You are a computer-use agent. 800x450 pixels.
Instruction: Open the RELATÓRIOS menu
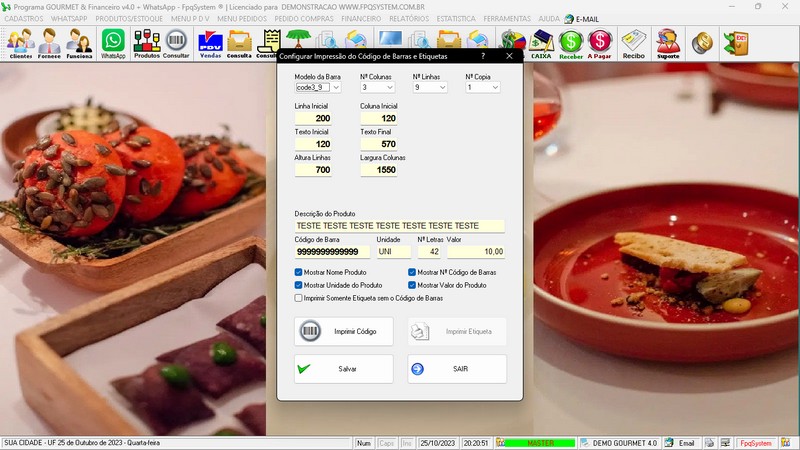click(409, 19)
